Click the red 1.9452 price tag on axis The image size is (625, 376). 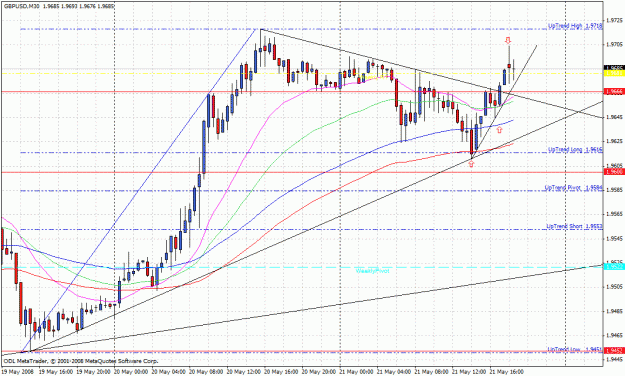click(x=615, y=350)
